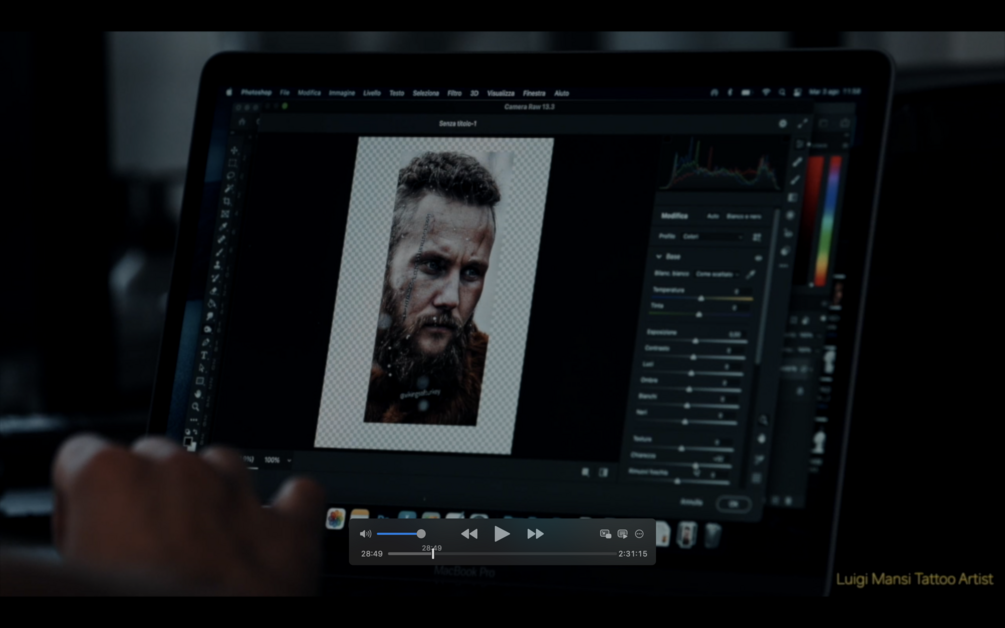
Task: Select the Lasso tool
Action: [x=230, y=176]
